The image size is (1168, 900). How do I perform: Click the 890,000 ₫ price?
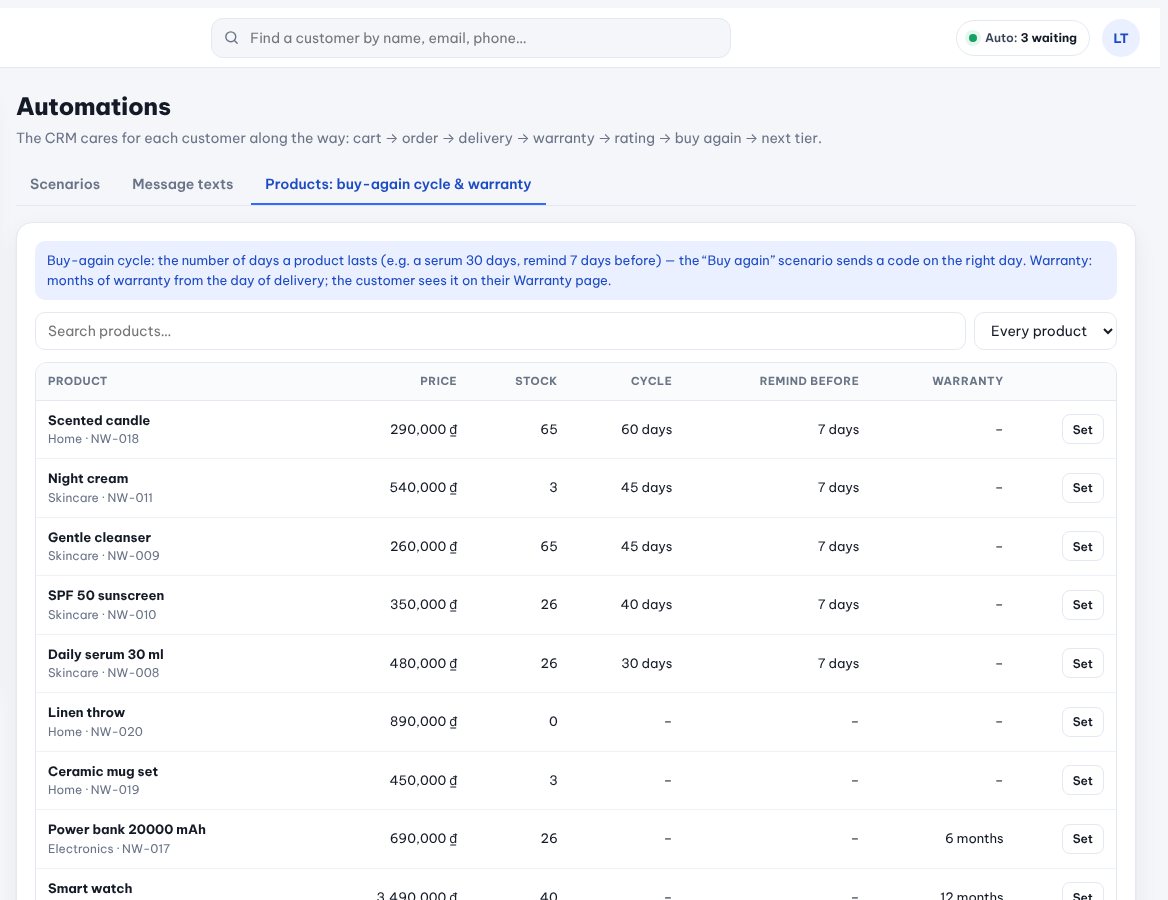tap(423, 721)
